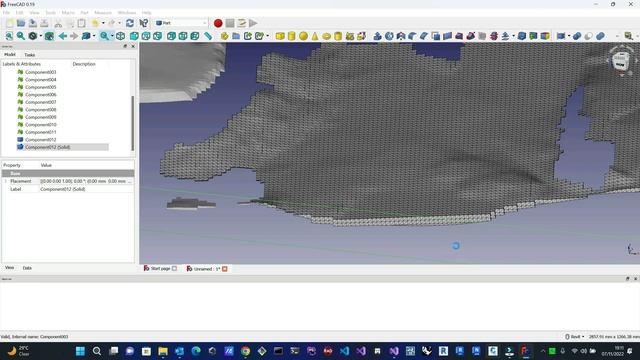
Task: Open the taskbar Search icon
Action: (x=97, y=351)
